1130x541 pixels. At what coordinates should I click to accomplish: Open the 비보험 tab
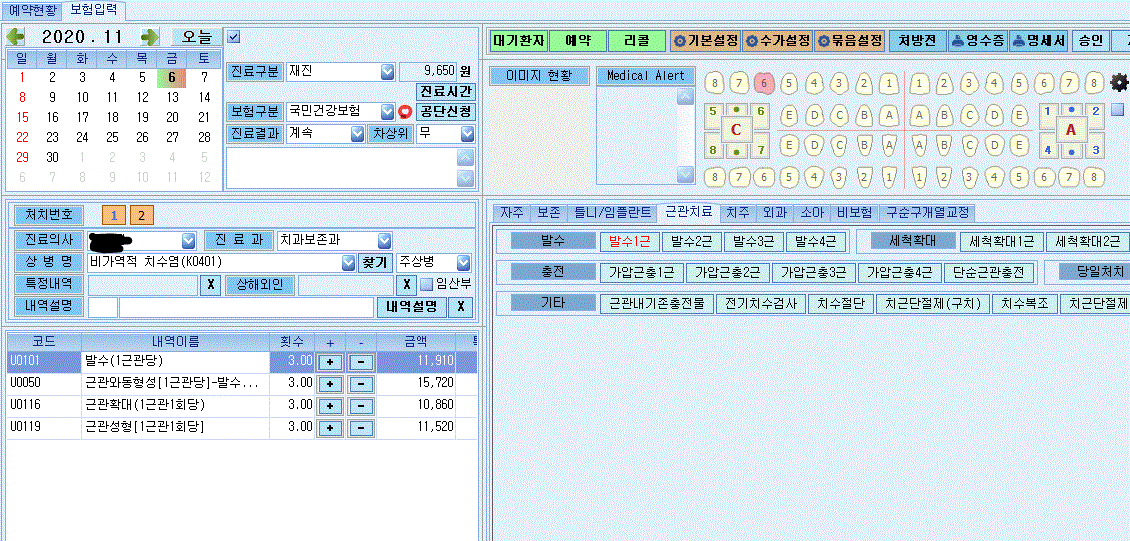854,213
